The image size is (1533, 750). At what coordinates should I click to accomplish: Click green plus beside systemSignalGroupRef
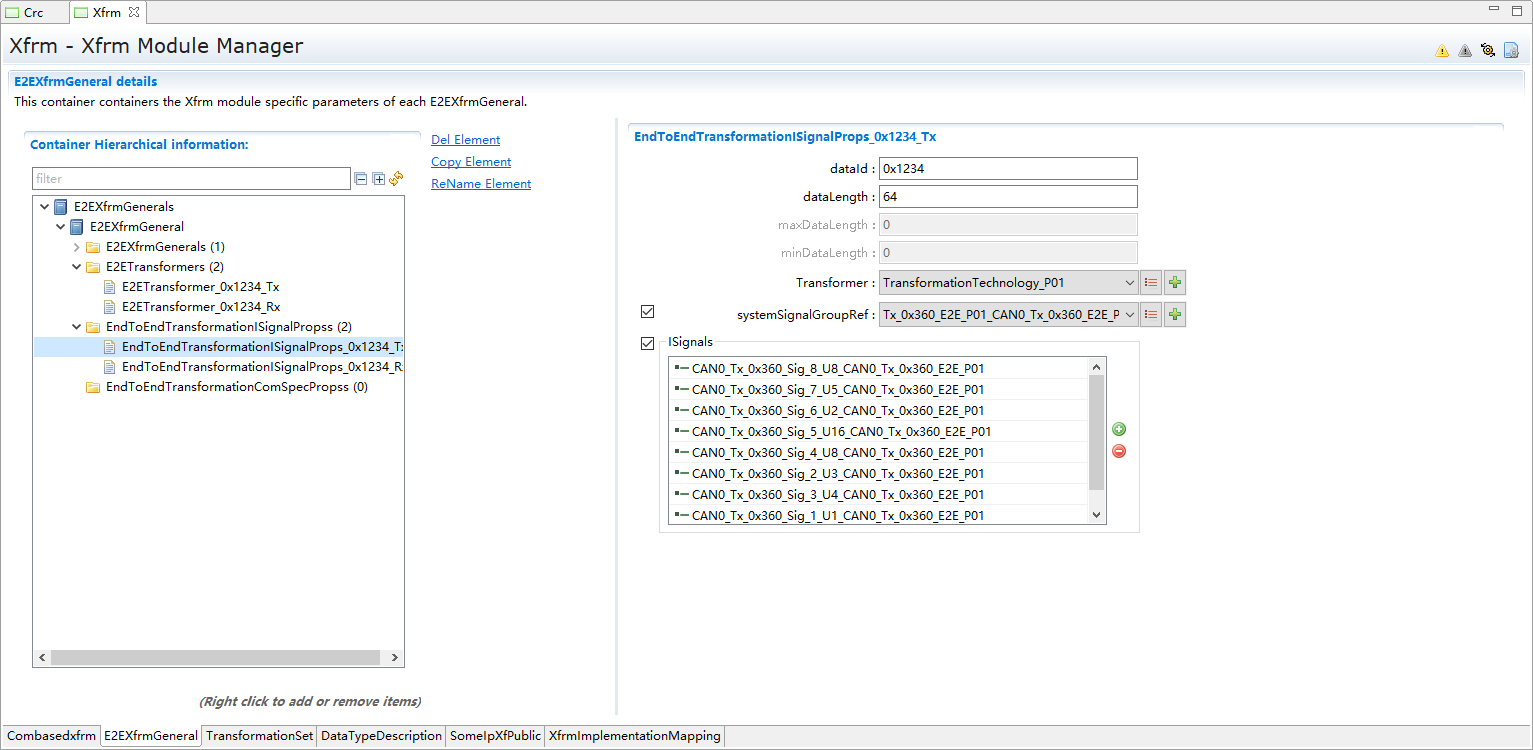pyautogui.click(x=1175, y=315)
